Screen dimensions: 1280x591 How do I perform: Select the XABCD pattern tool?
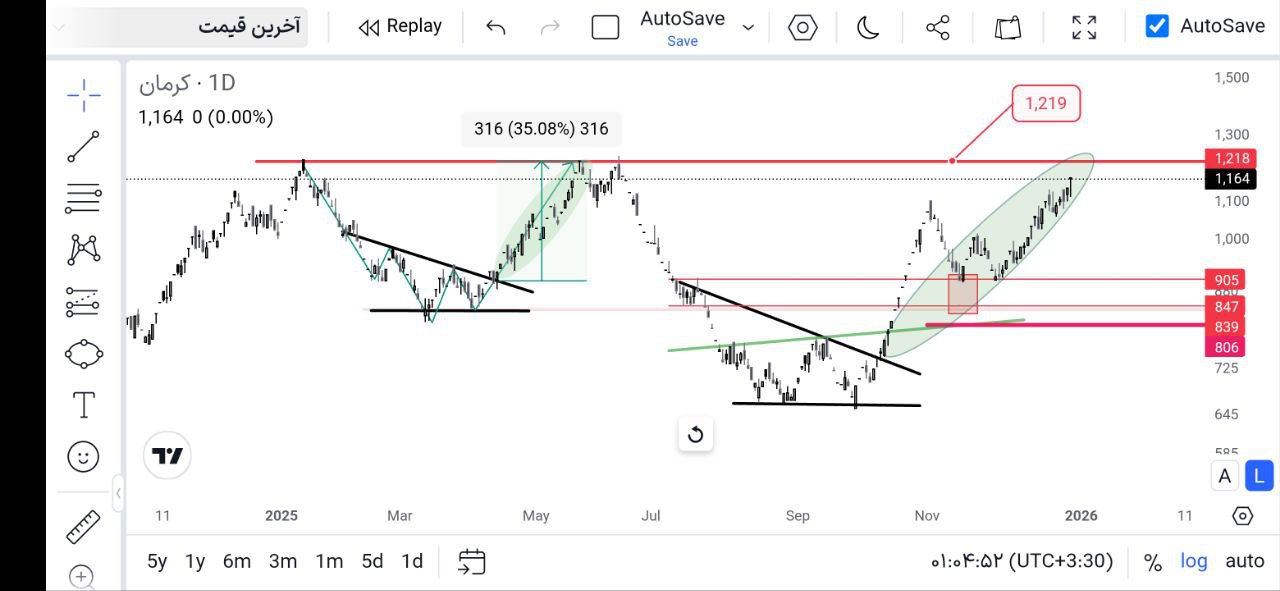(84, 249)
